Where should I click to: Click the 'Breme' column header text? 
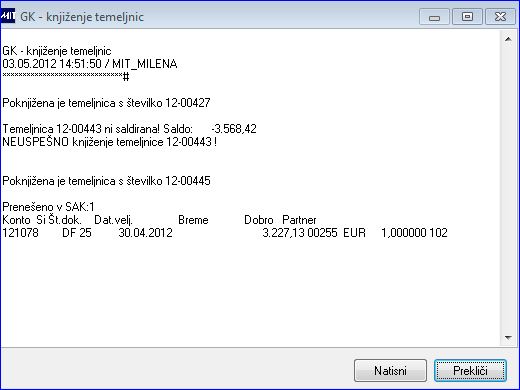193,220
